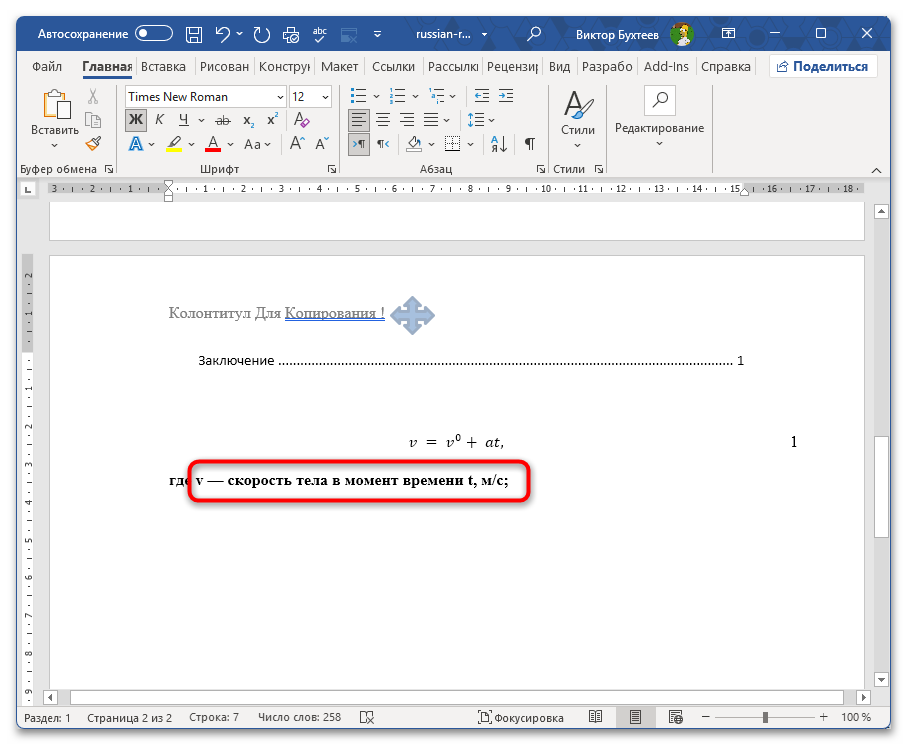Center-align the paragraph
907x745 pixels.
383,120
